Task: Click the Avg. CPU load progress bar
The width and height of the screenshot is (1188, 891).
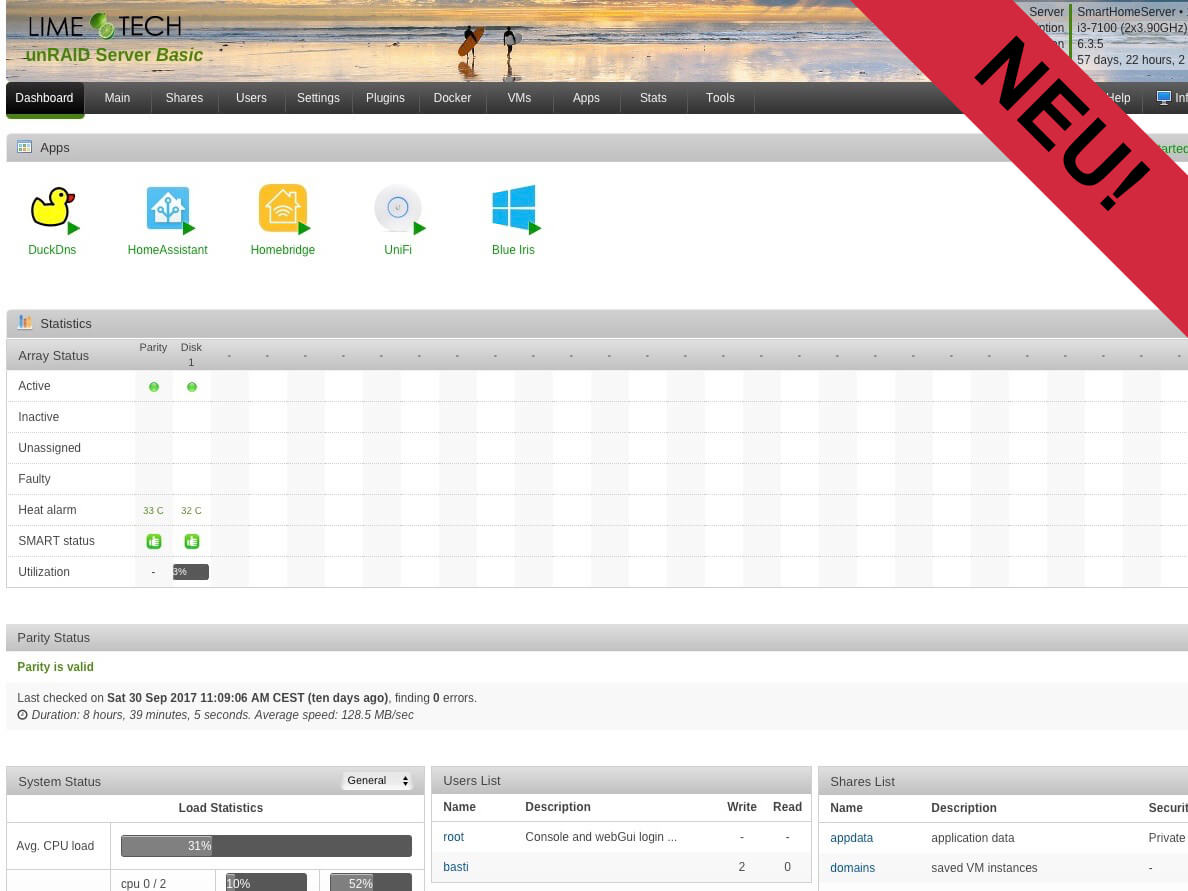Action: (267, 846)
